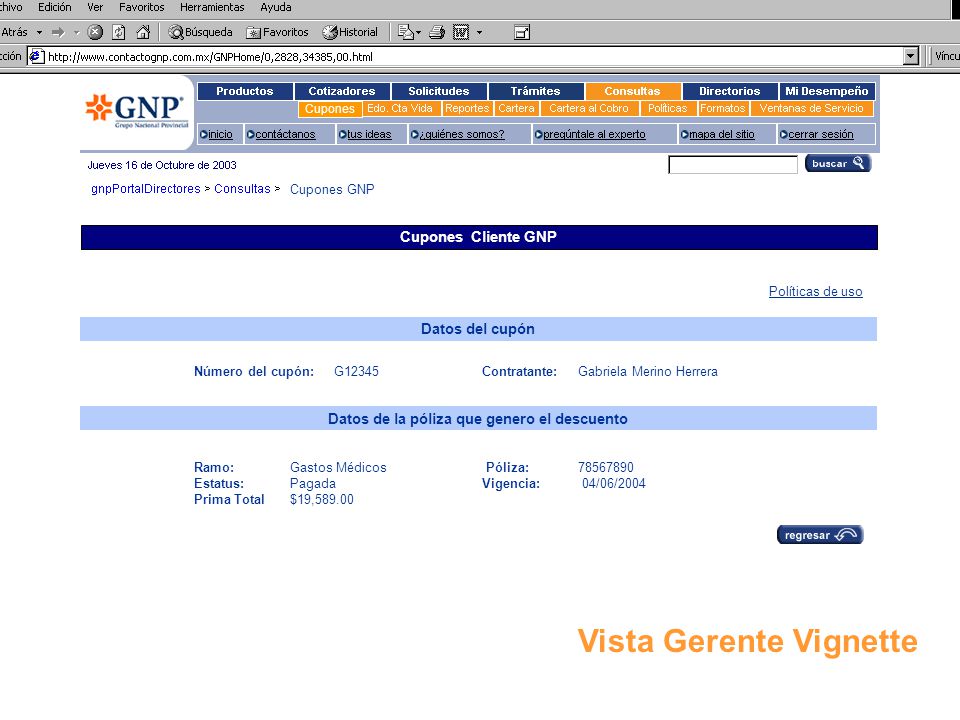Click the name Gabriela Merino Herrera
The width and height of the screenshot is (960, 720).
pyautogui.click(x=648, y=371)
